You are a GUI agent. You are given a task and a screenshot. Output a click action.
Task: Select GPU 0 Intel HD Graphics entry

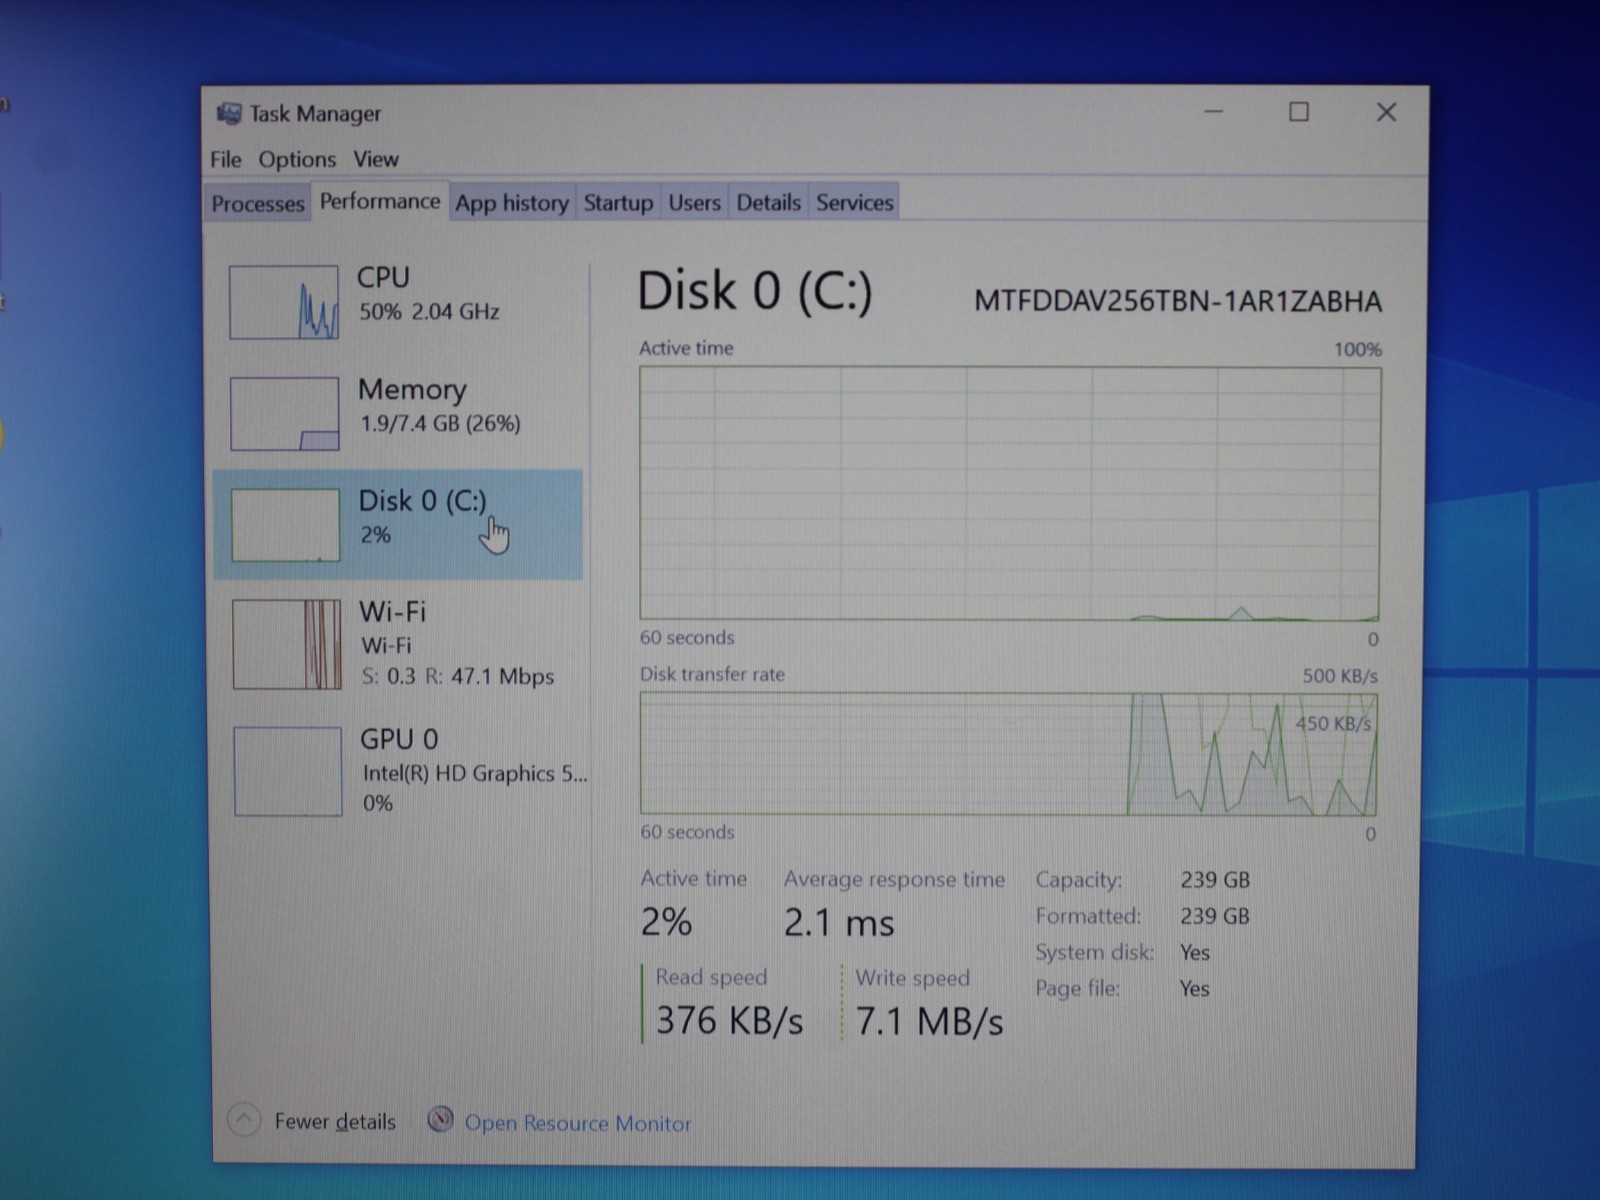coord(400,771)
